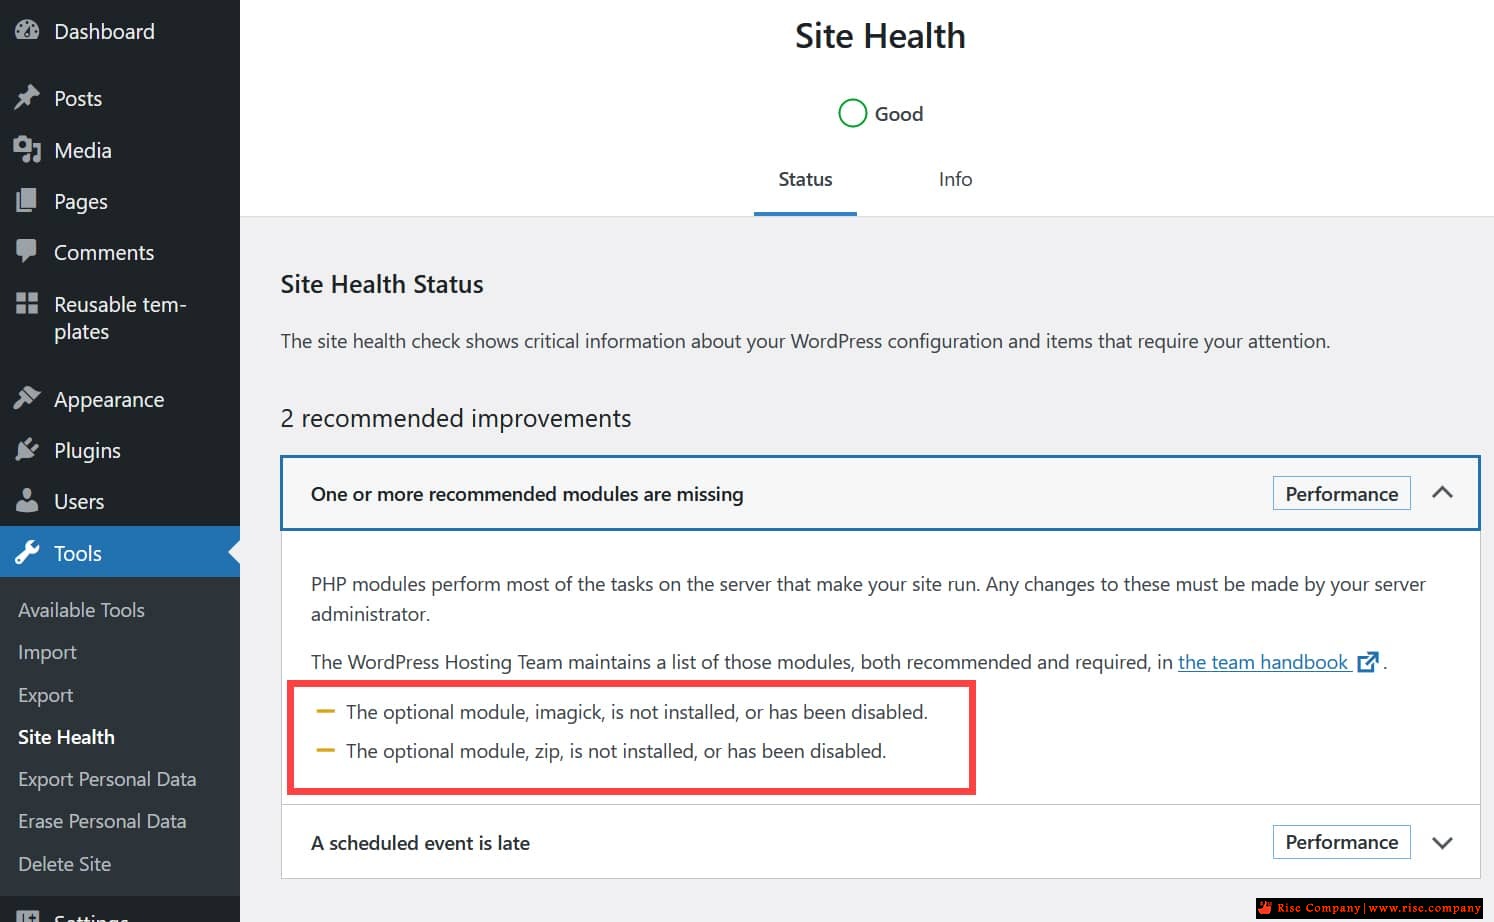Click the Plugins plug icon
The height and width of the screenshot is (922, 1494).
[27, 450]
